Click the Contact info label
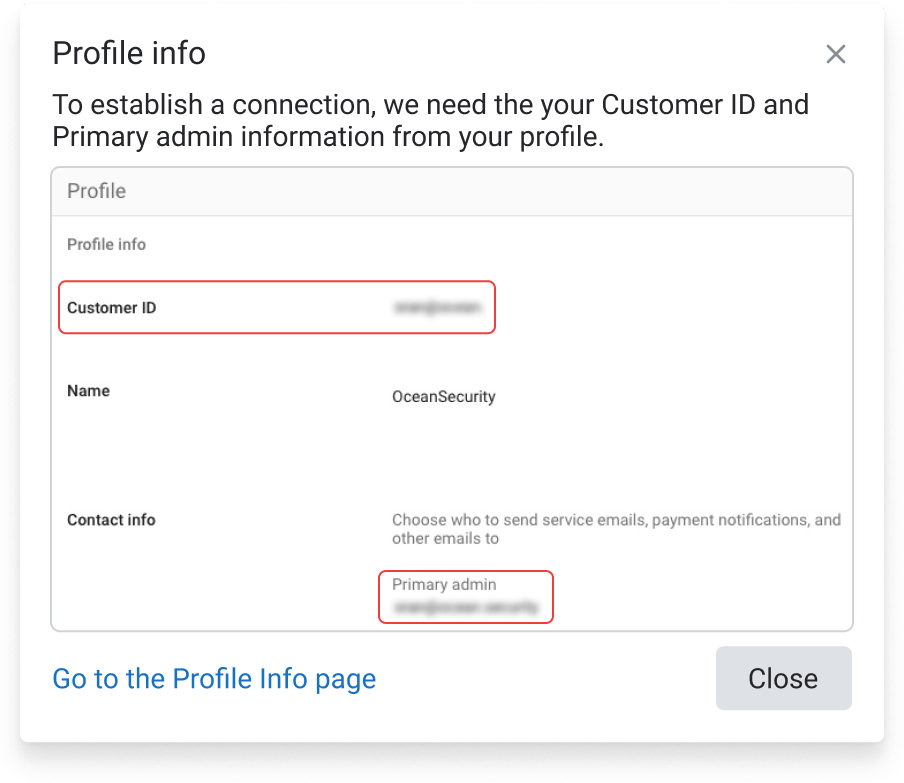The width and height of the screenshot is (904, 783). 111,520
